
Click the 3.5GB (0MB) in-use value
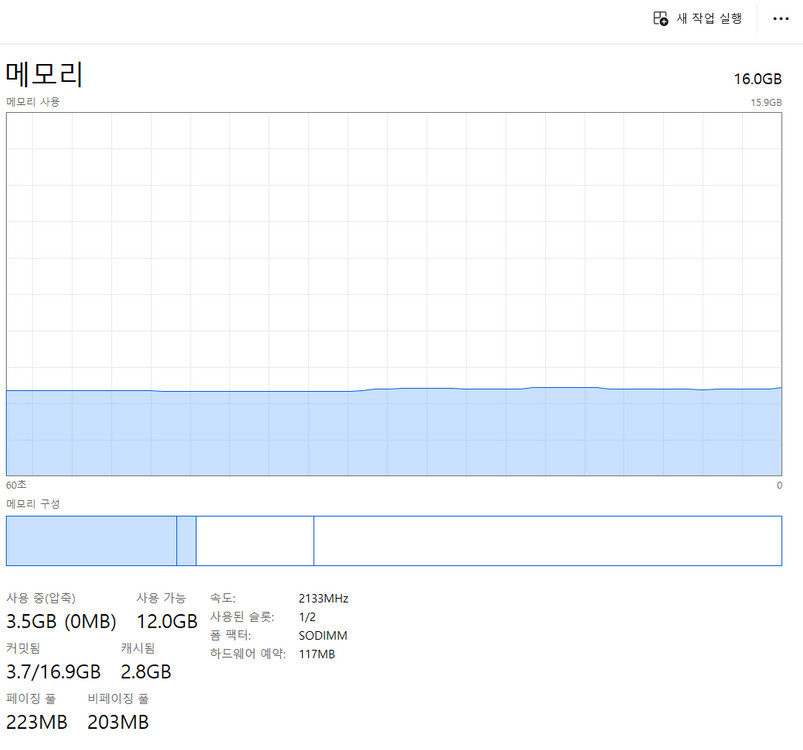coord(61,622)
